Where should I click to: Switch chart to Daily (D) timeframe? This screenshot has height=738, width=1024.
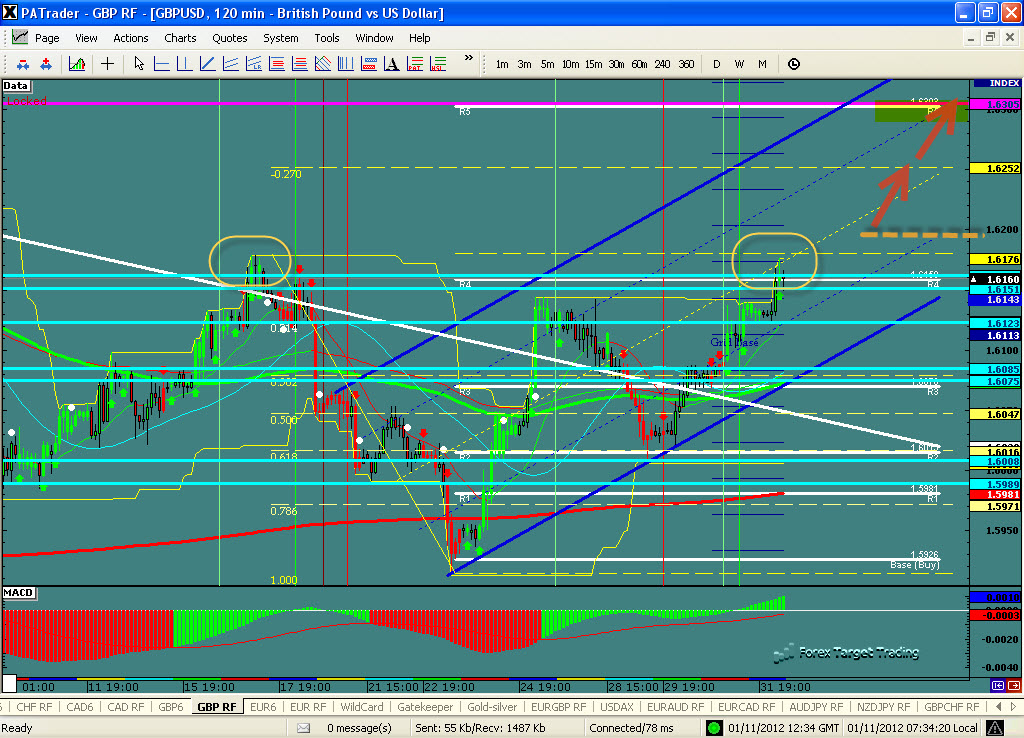[716, 64]
